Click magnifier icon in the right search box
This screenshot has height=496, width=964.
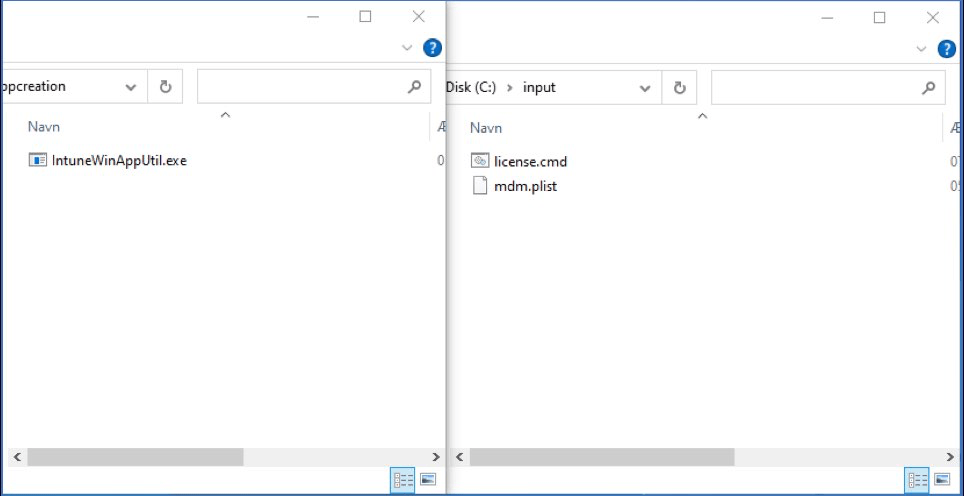pyautogui.click(x=928, y=88)
